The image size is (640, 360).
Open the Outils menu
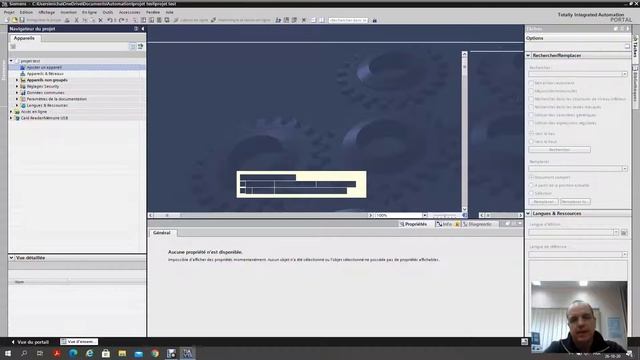[x=107, y=12]
